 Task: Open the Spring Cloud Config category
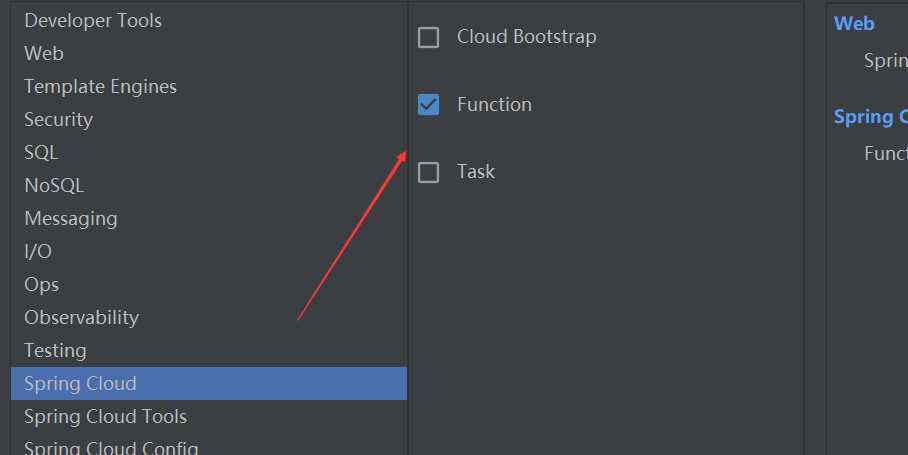point(209,446)
